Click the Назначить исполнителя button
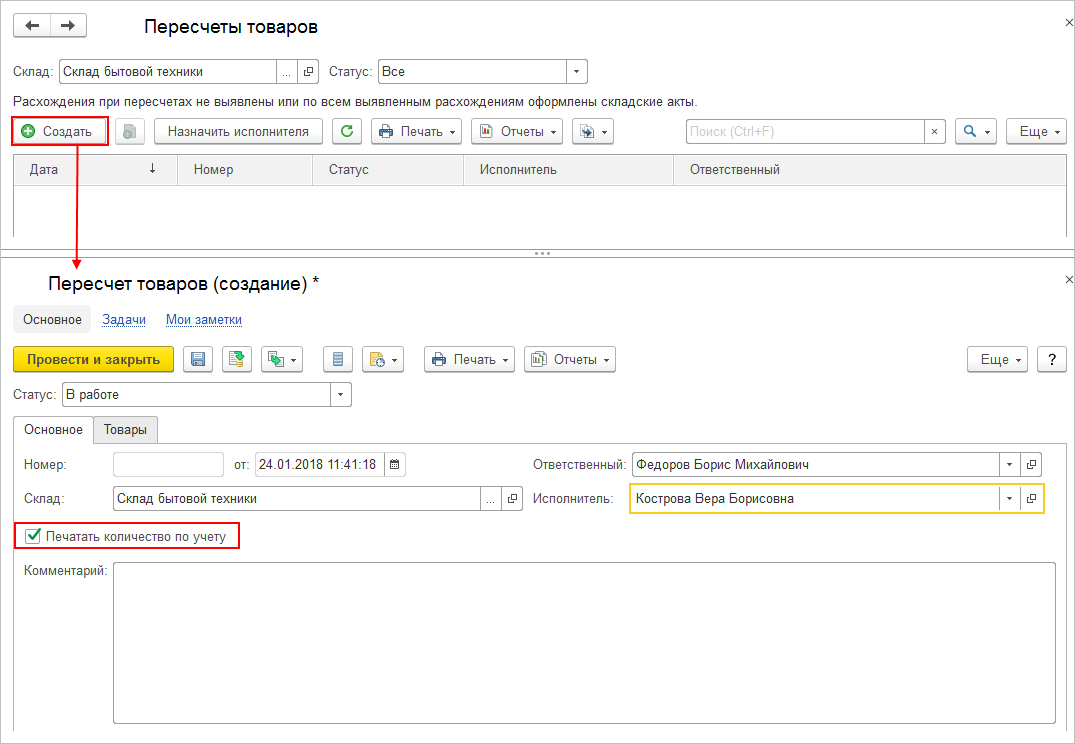The height and width of the screenshot is (744, 1075). pyautogui.click(x=239, y=132)
